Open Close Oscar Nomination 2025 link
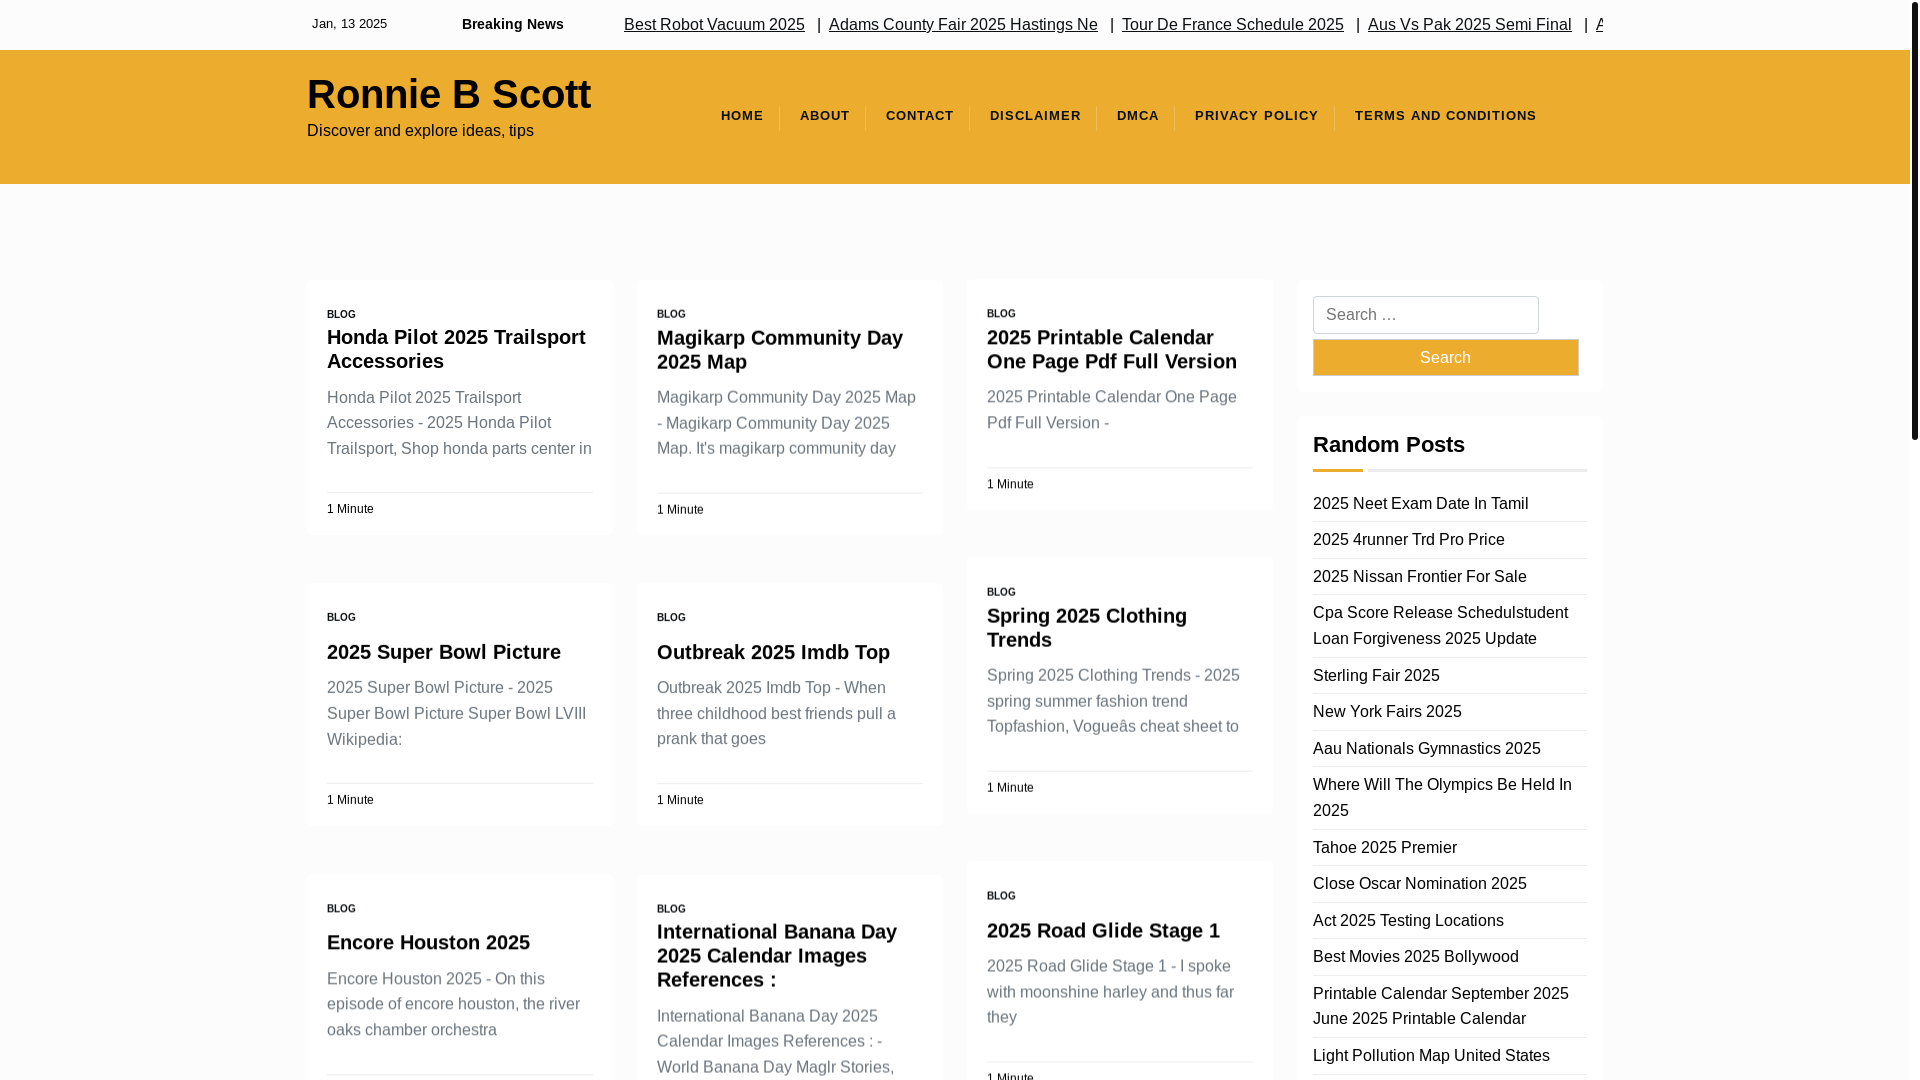 (x=1419, y=884)
